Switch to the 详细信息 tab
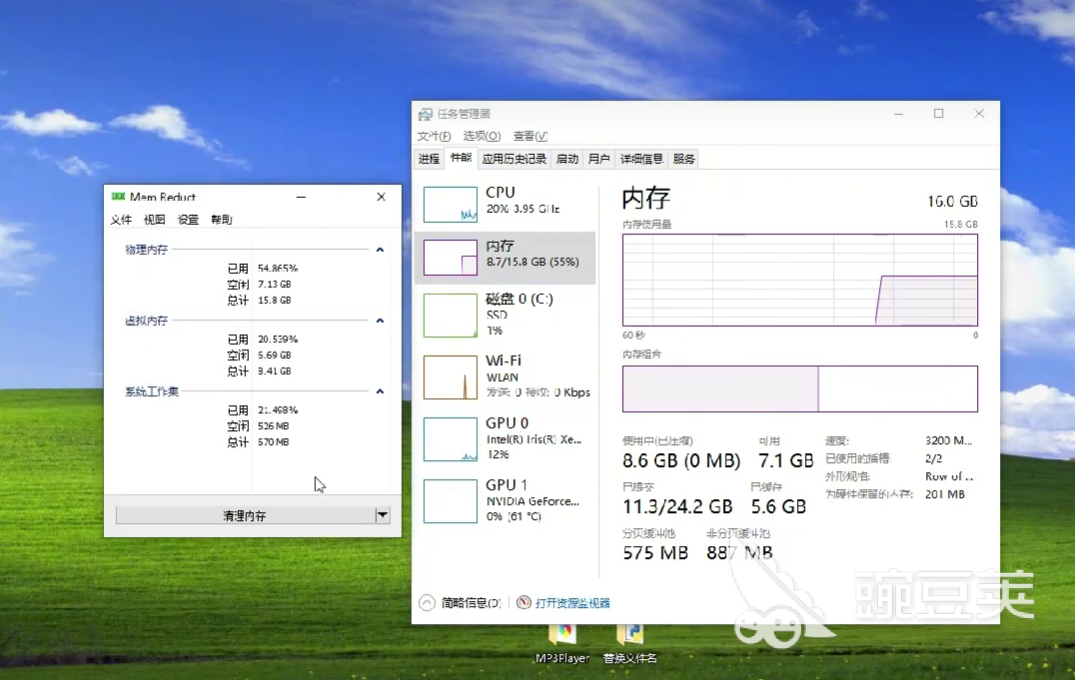The image size is (1075, 680). click(x=641, y=159)
